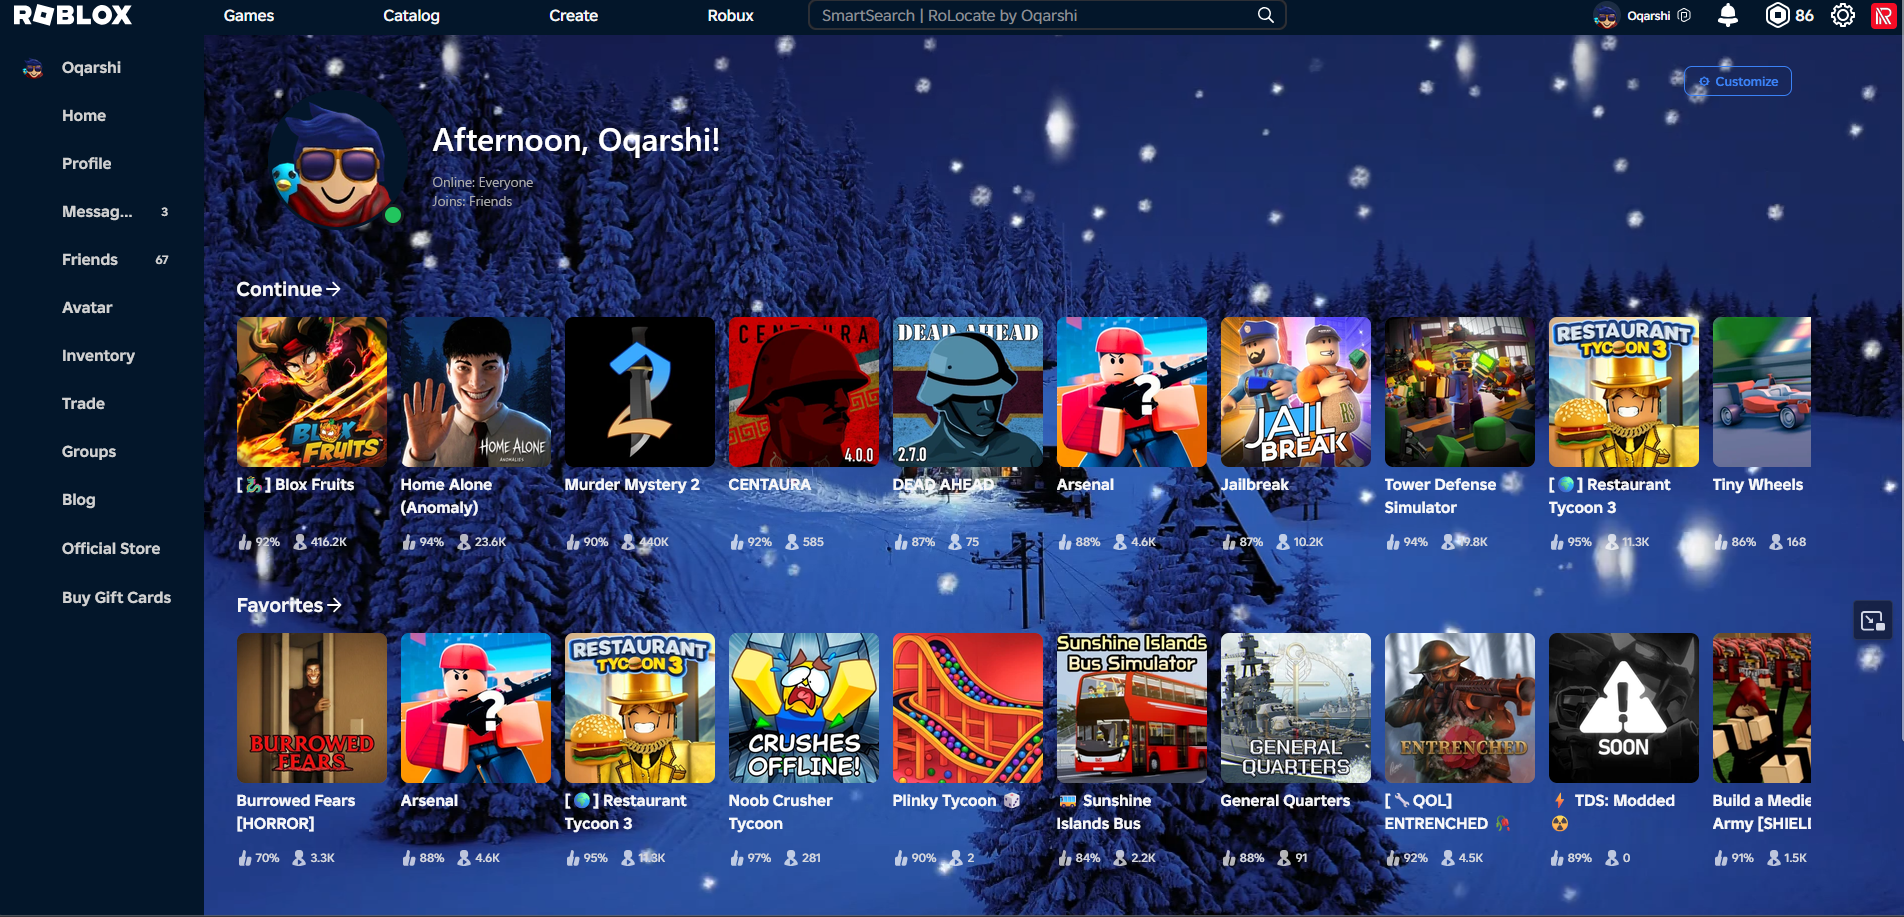Open the settings gear icon
The height and width of the screenshot is (917, 1904).
point(1843,15)
